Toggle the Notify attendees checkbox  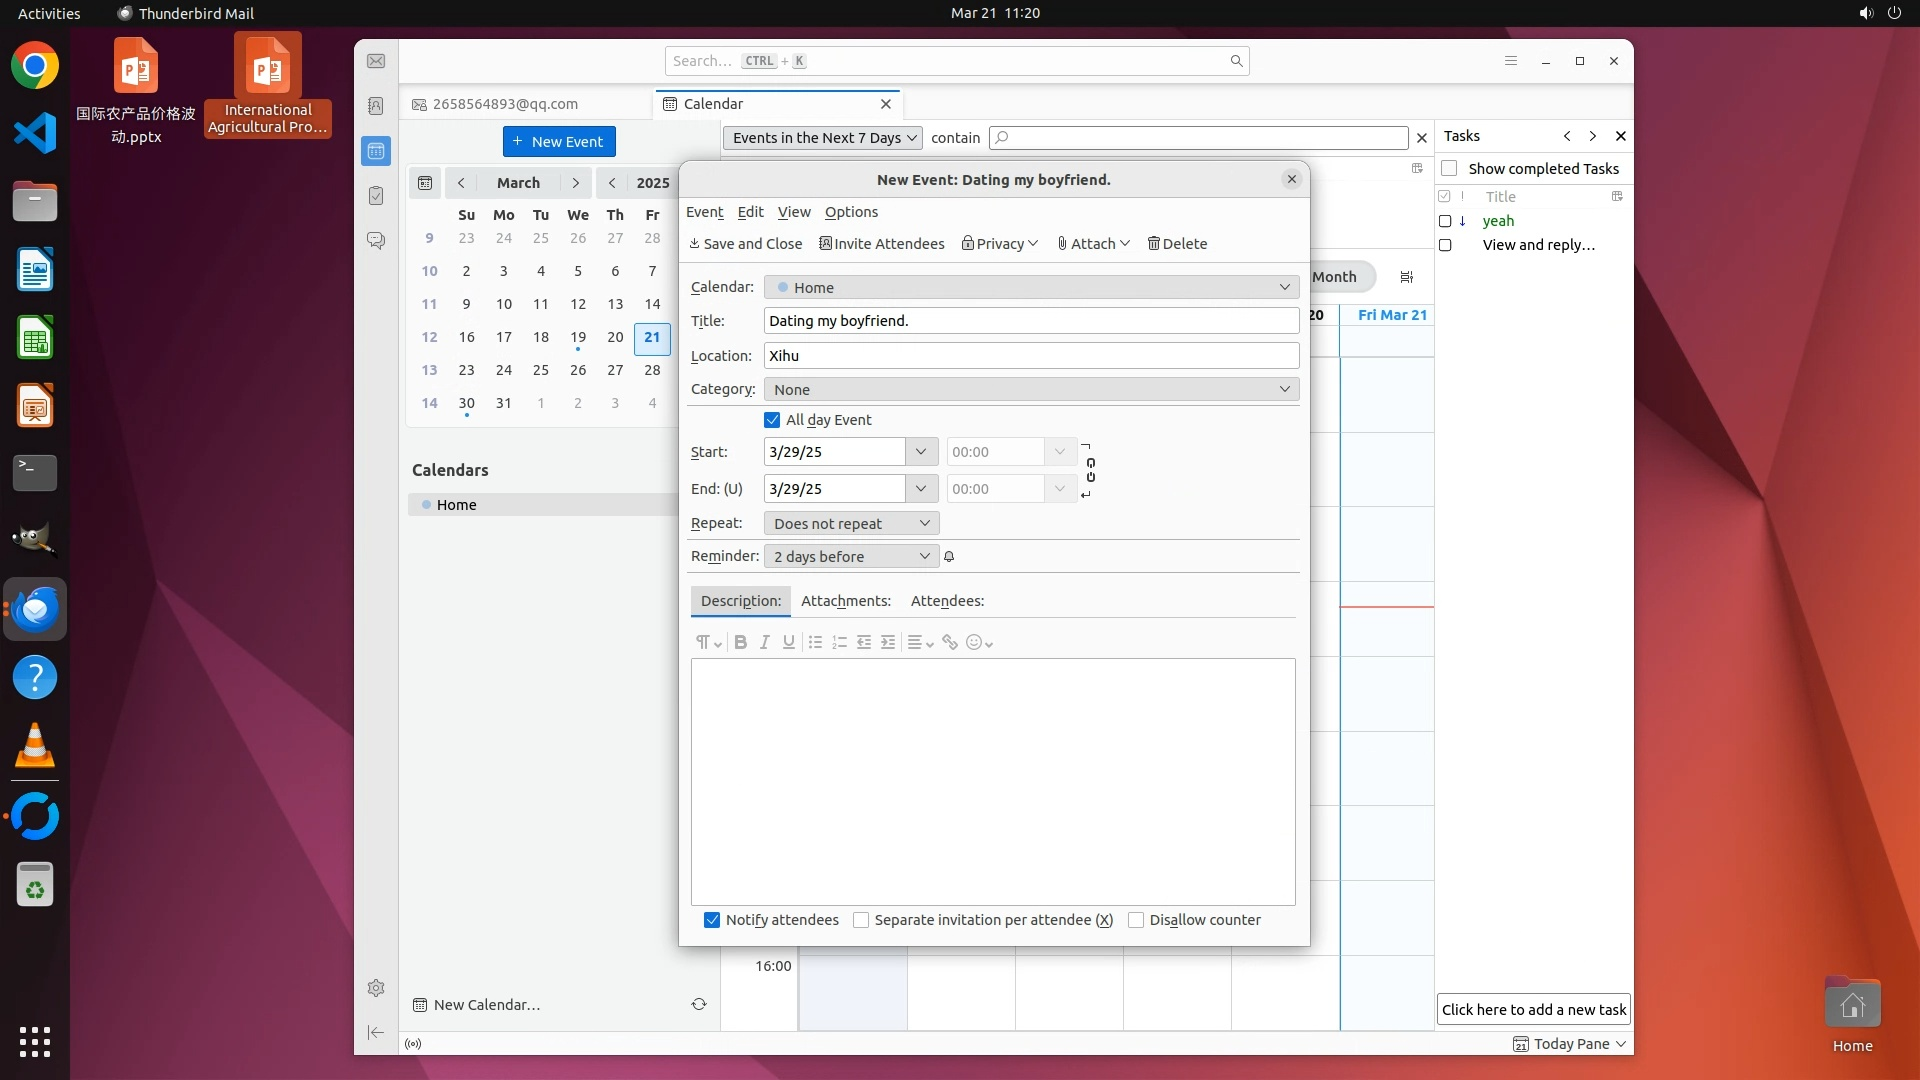coord(712,920)
